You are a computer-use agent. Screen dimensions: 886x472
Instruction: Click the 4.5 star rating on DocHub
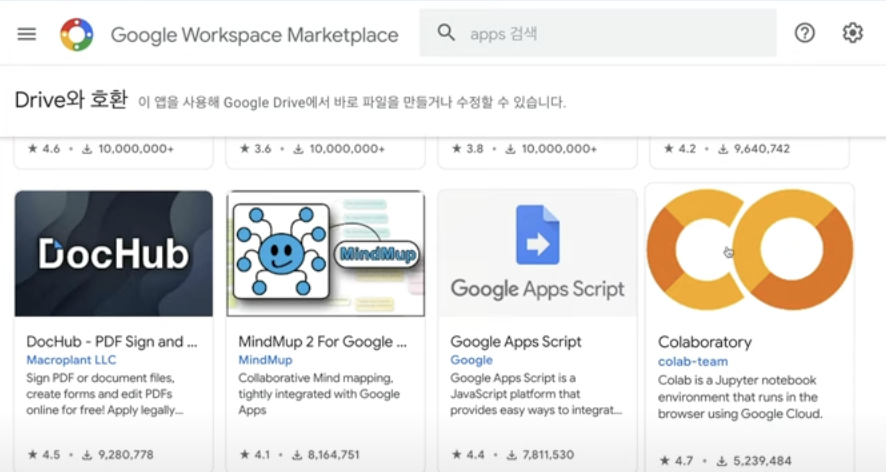pos(44,454)
